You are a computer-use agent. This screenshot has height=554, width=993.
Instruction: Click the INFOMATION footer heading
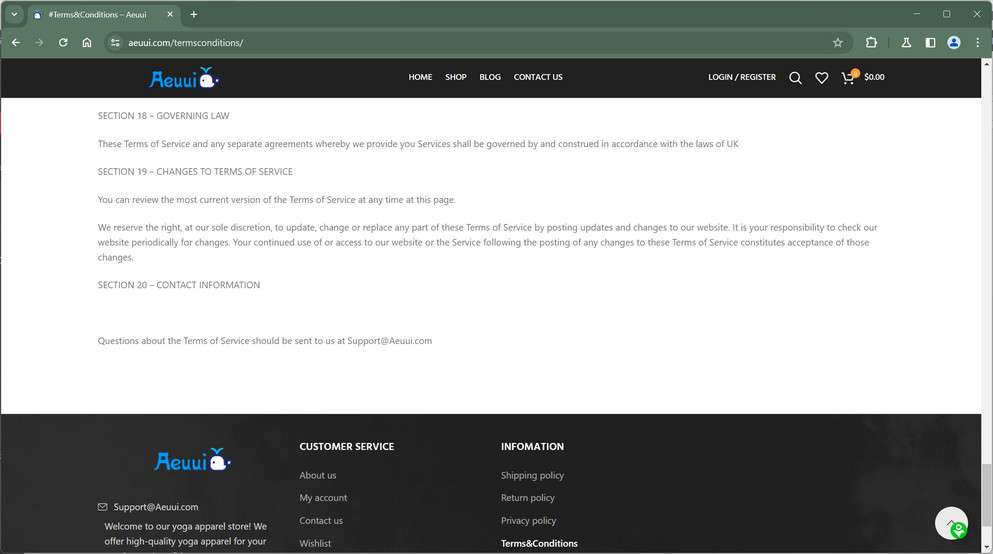532,446
